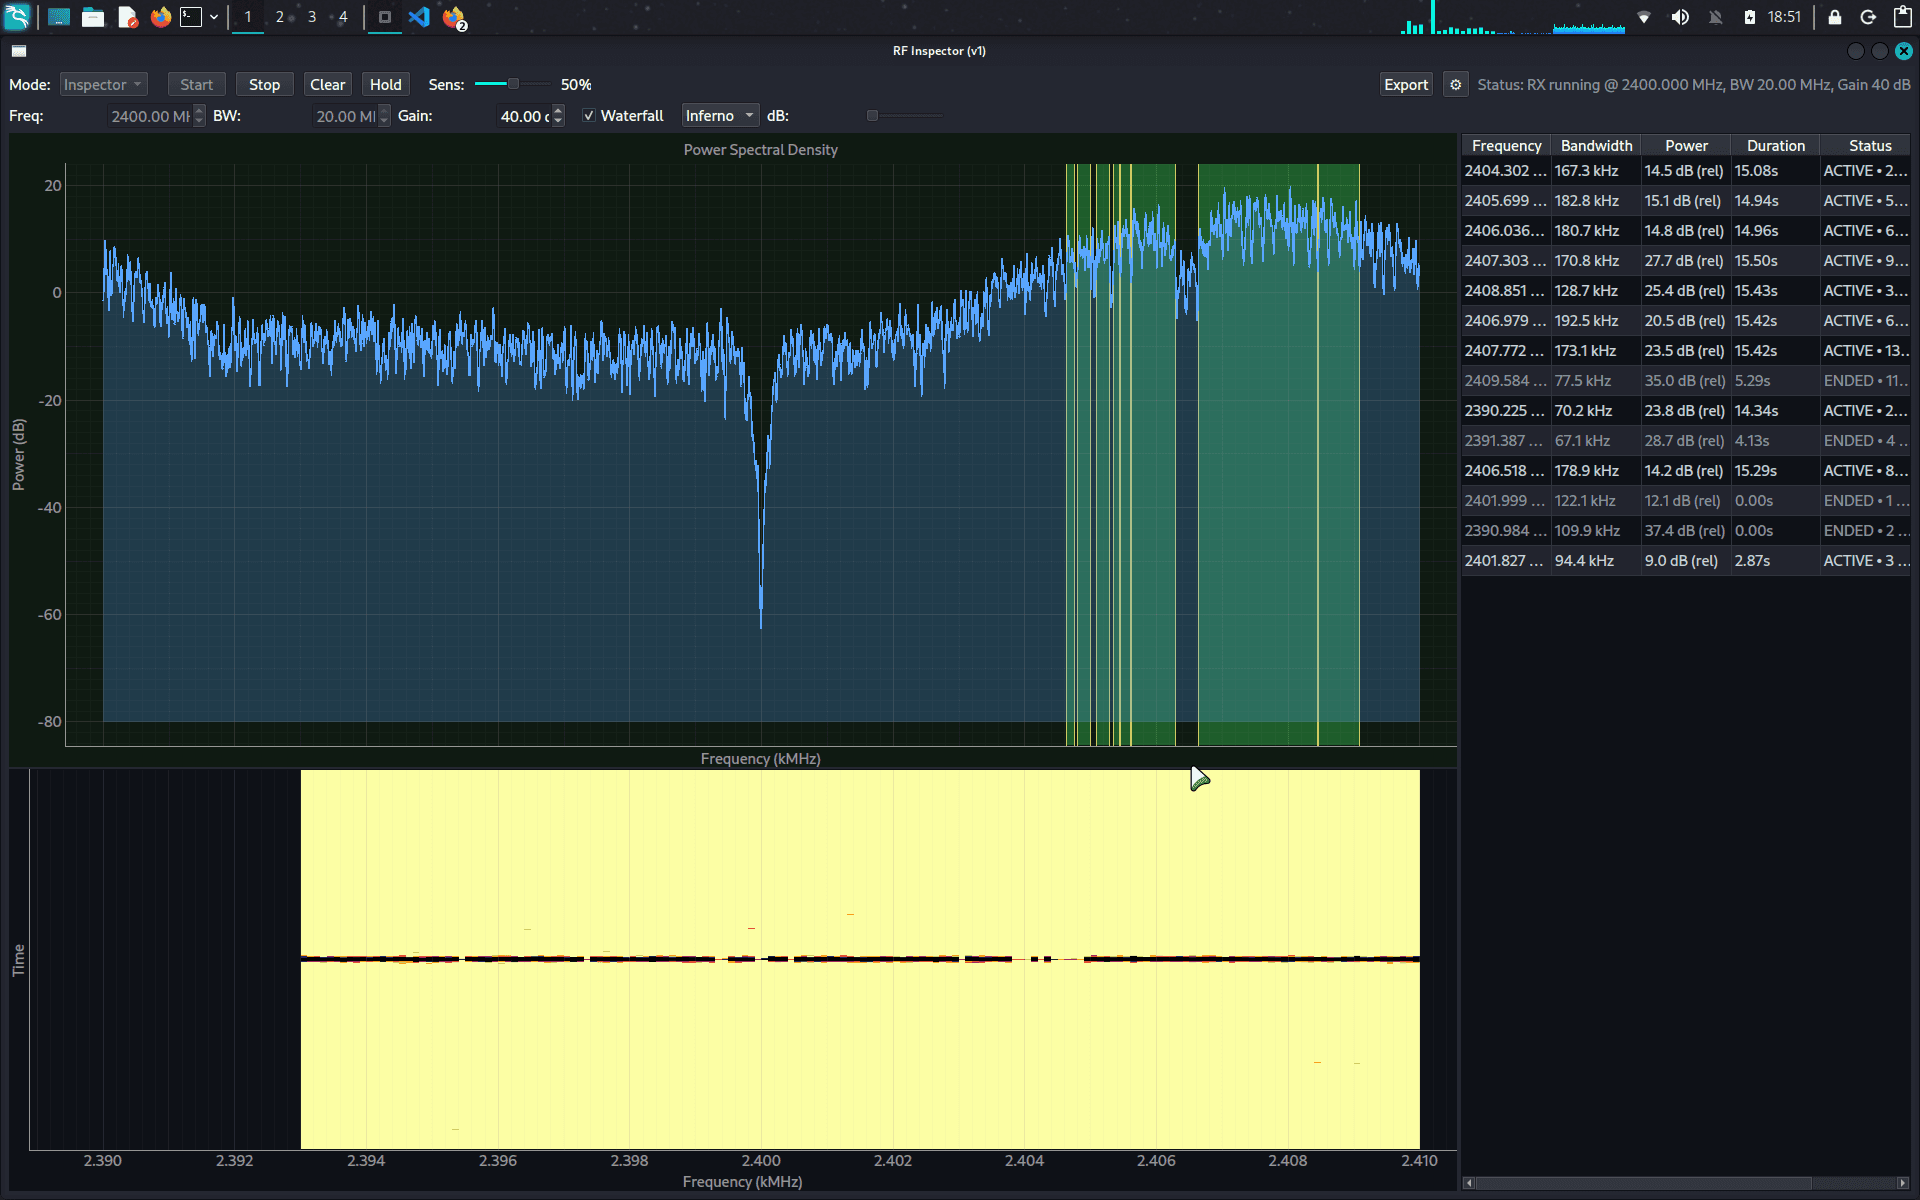
Task: Click the log out session icon
Action: coord(1868,17)
